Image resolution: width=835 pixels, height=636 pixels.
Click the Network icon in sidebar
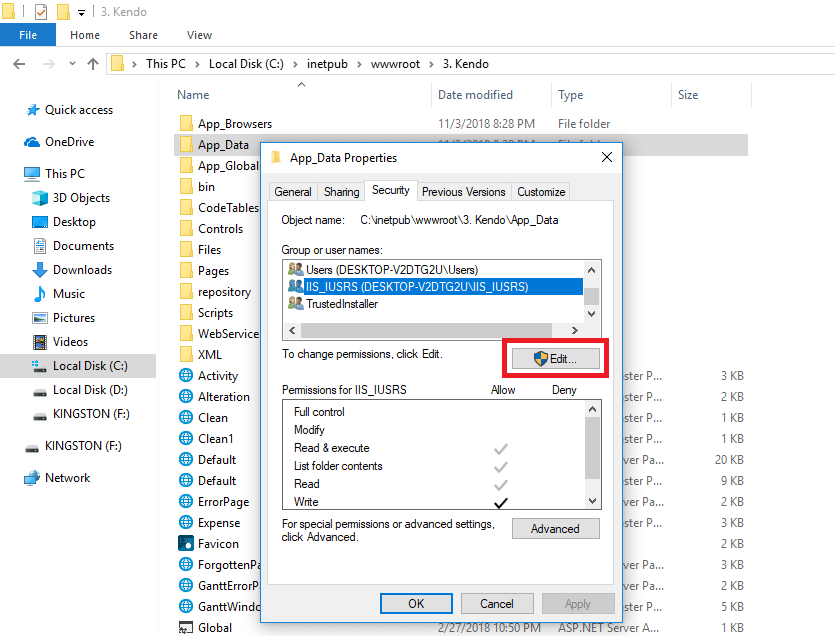pos(32,478)
